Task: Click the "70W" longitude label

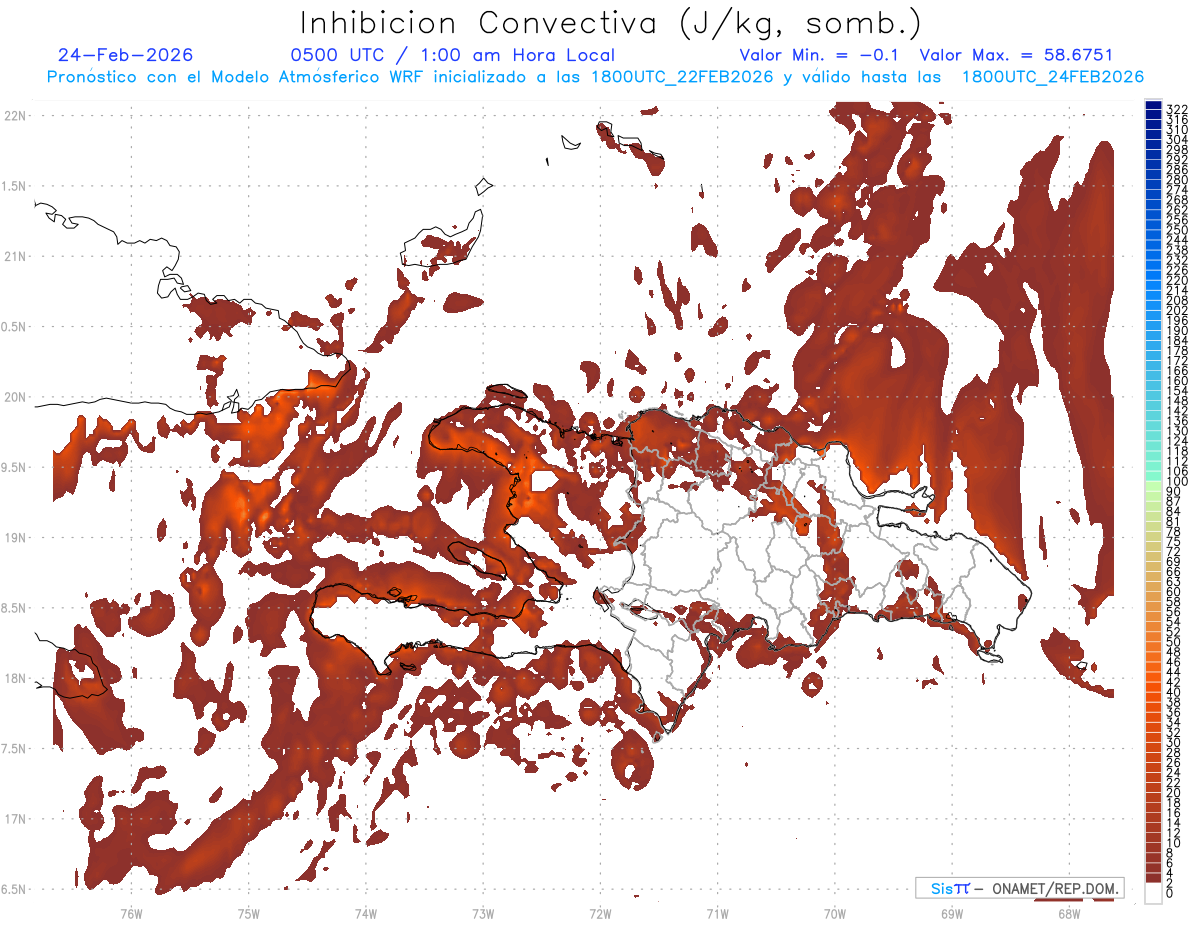Action: tap(835, 913)
